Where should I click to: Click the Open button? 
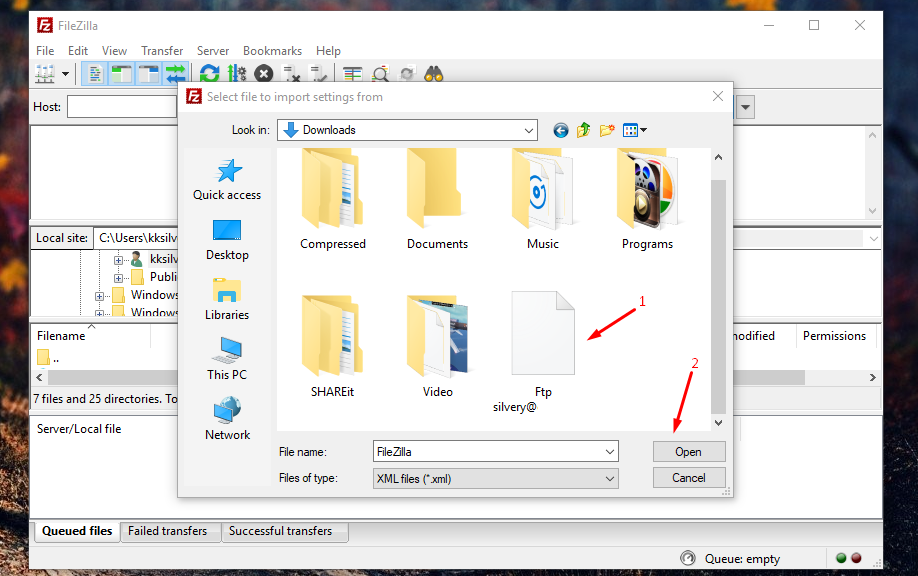click(689, 451)
